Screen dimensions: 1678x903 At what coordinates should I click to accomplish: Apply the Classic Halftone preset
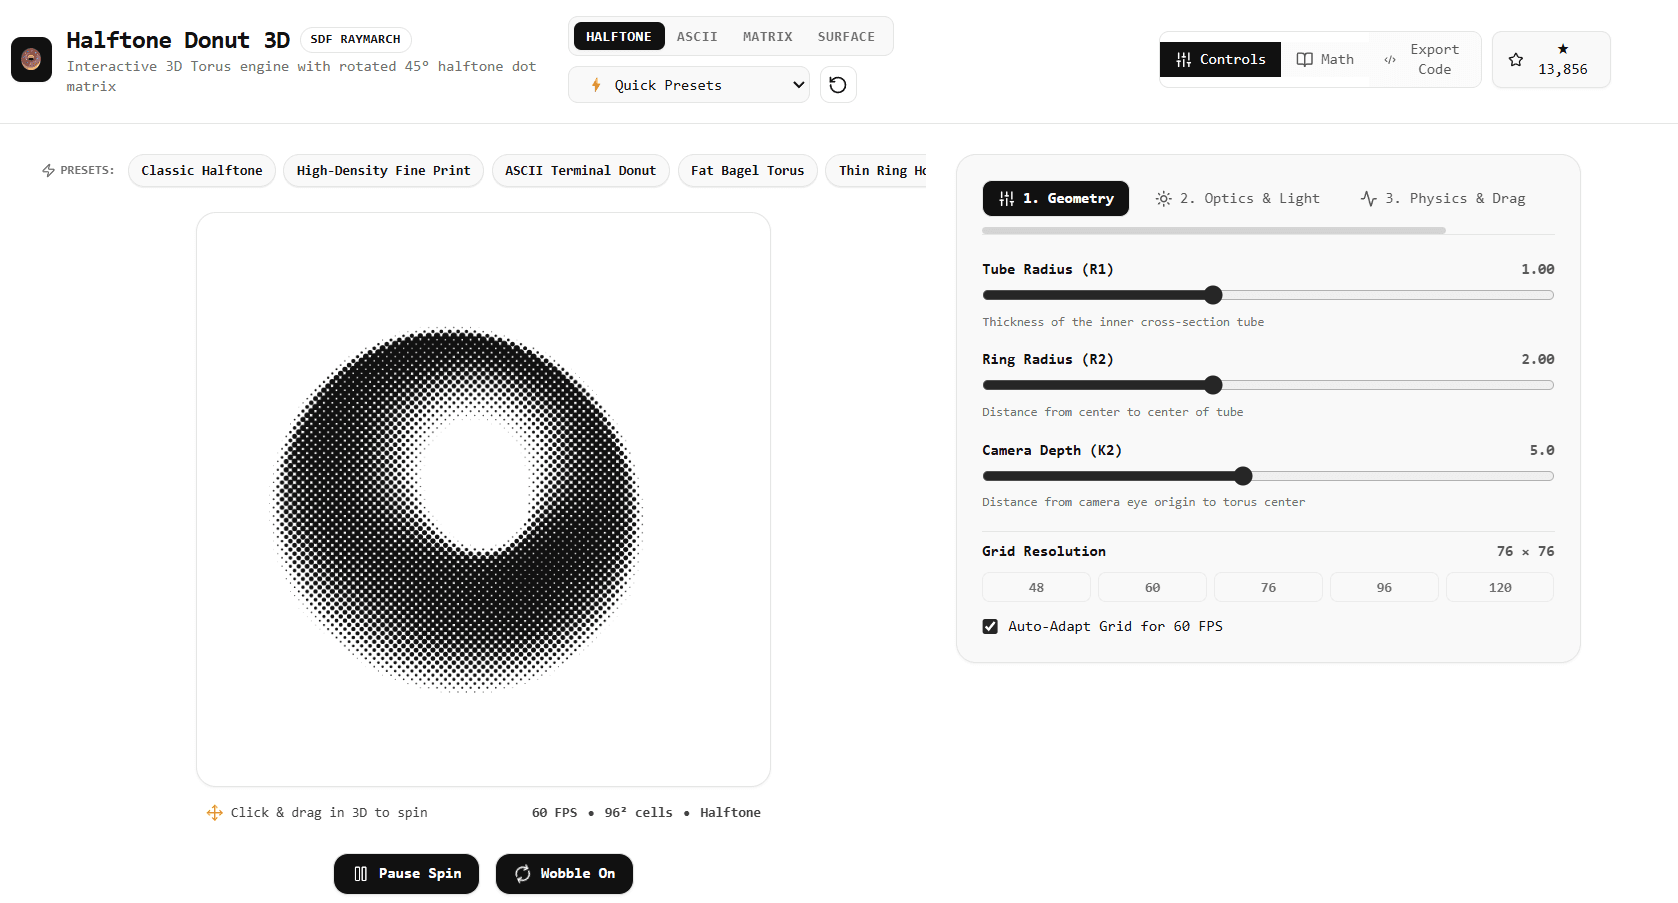click(x=202, y=171)
